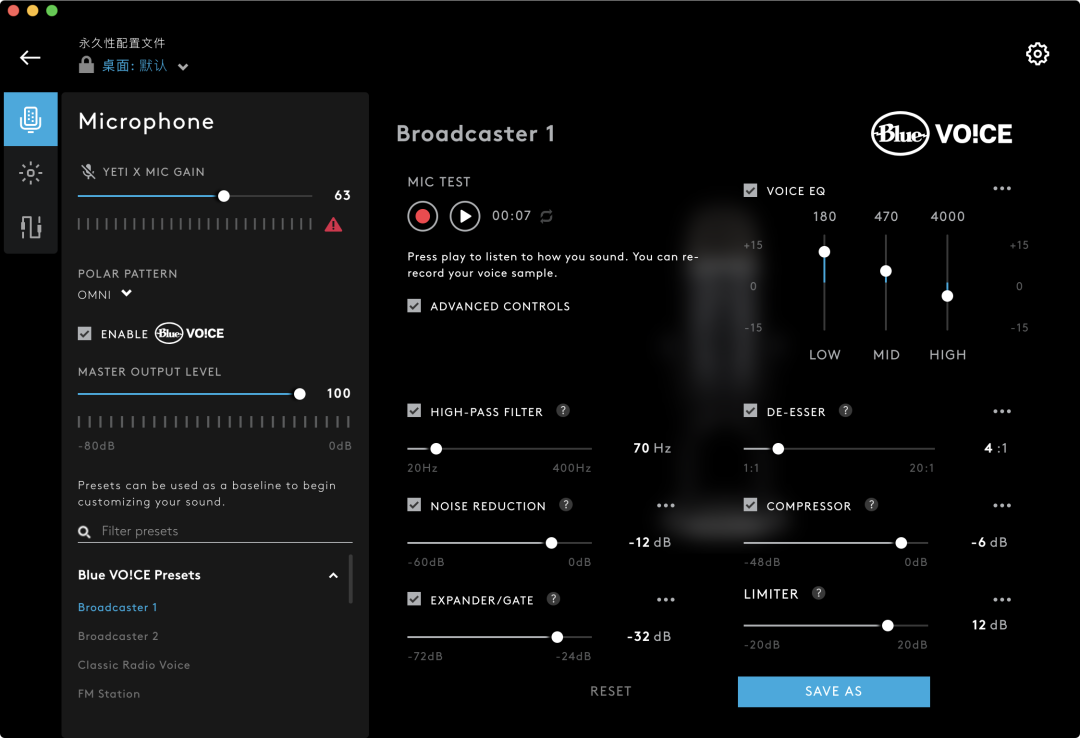Open the Lighting tab with sun icon
1080x738 pixels.
click(x=30, y=173)
